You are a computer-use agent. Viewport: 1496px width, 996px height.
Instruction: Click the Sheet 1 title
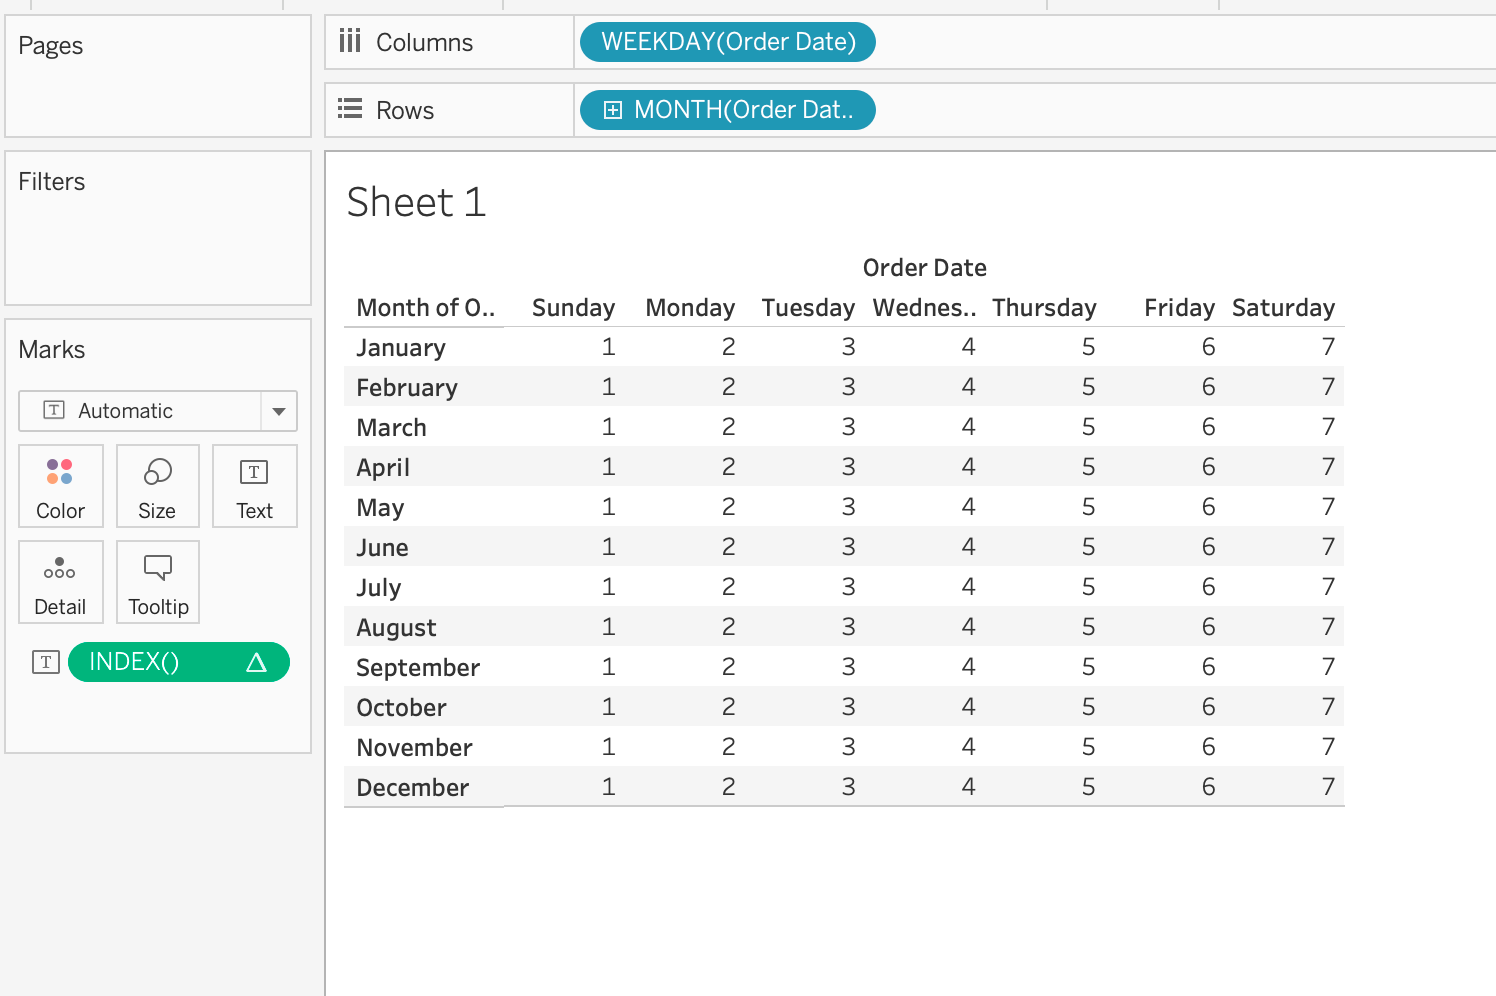(x=416, y=203)
